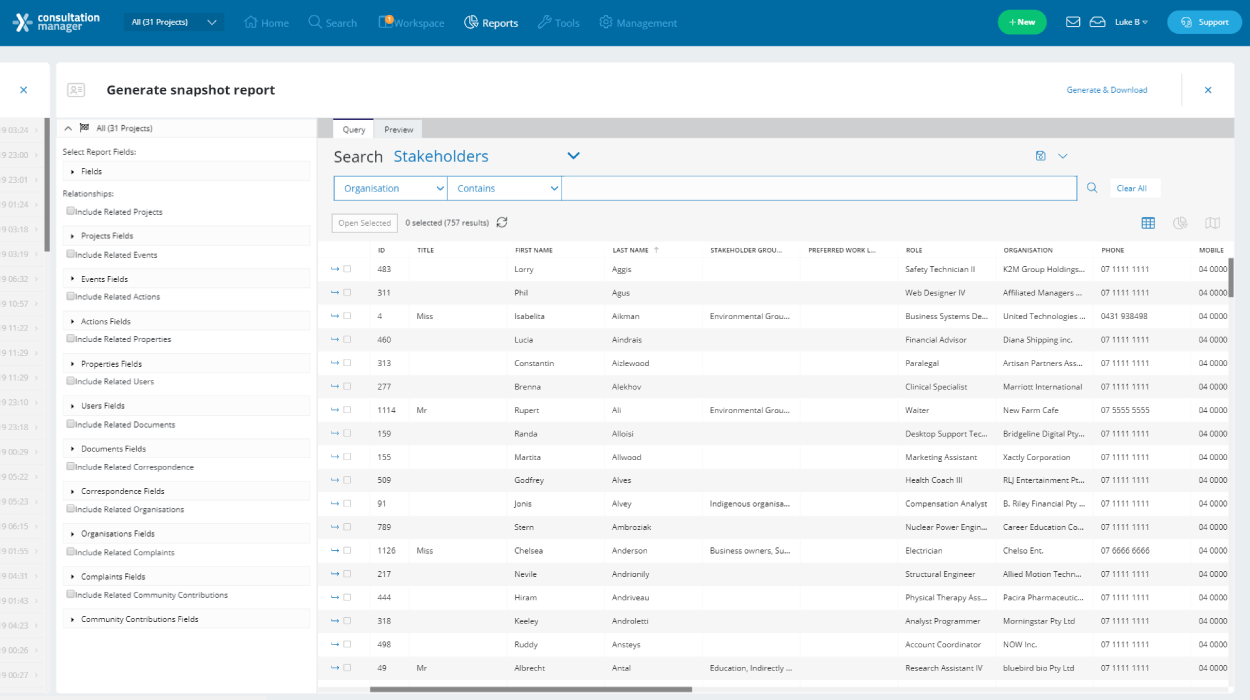Sort by Last Name column arrow
Viewport: 1250px width, 700px height.
pyautogui.click(x=657, y=250)
